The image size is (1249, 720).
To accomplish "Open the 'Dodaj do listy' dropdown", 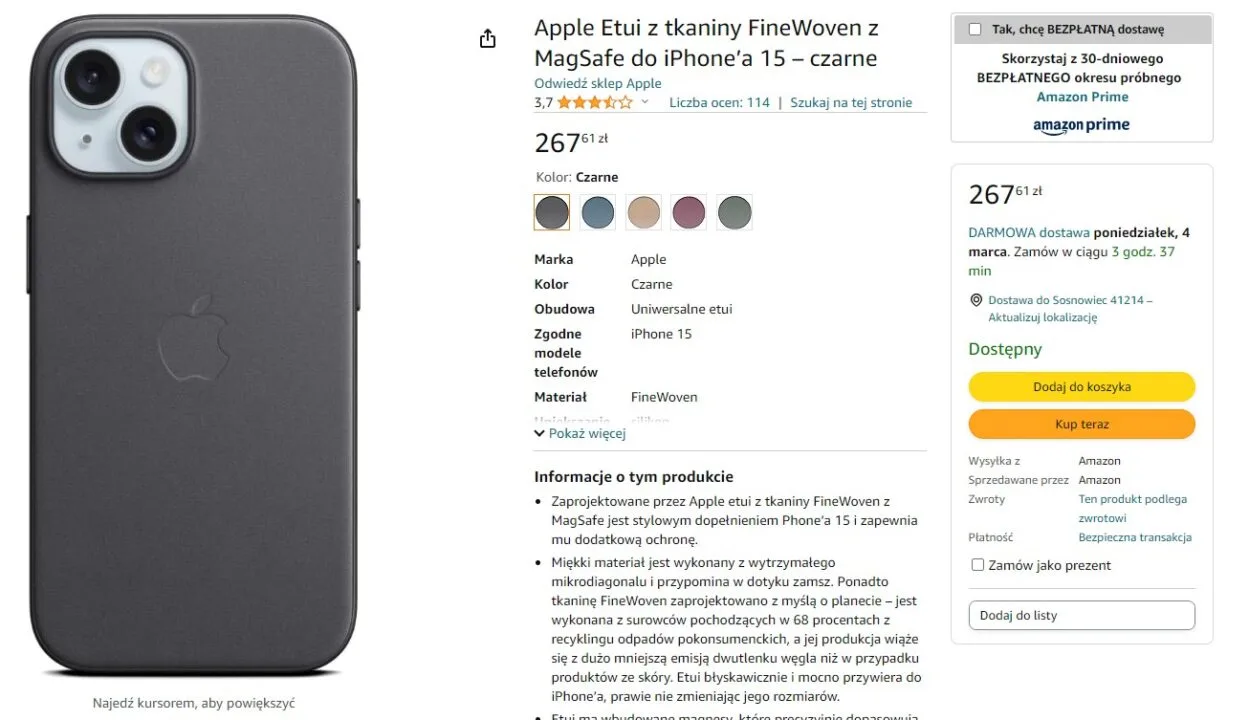I will pos(1081,615).
